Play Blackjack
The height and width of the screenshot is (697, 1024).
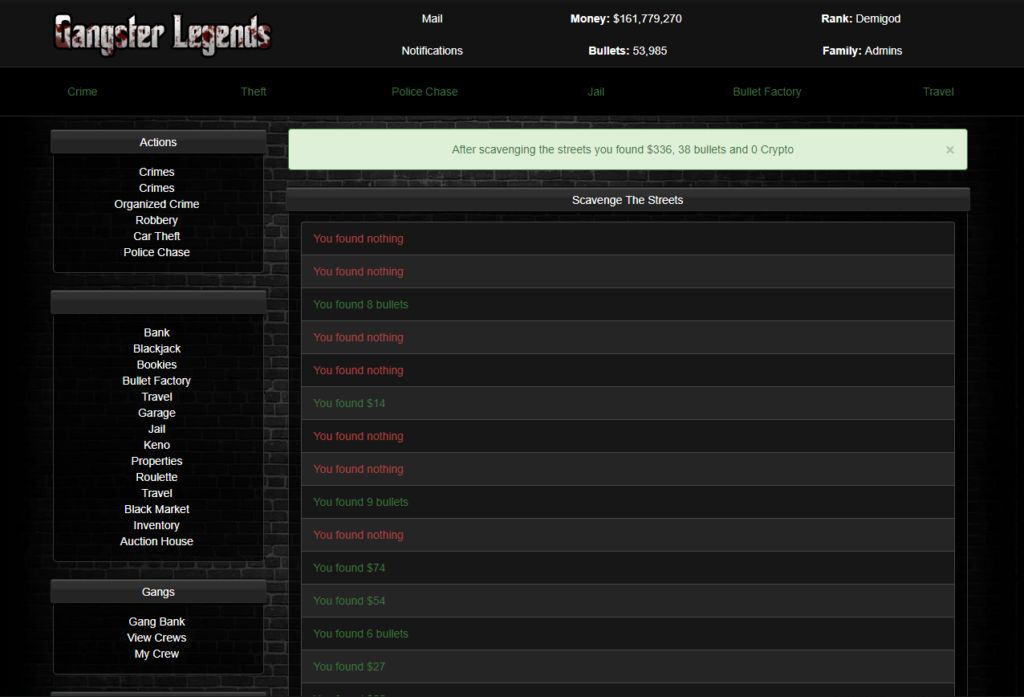[x=156, y=348]
